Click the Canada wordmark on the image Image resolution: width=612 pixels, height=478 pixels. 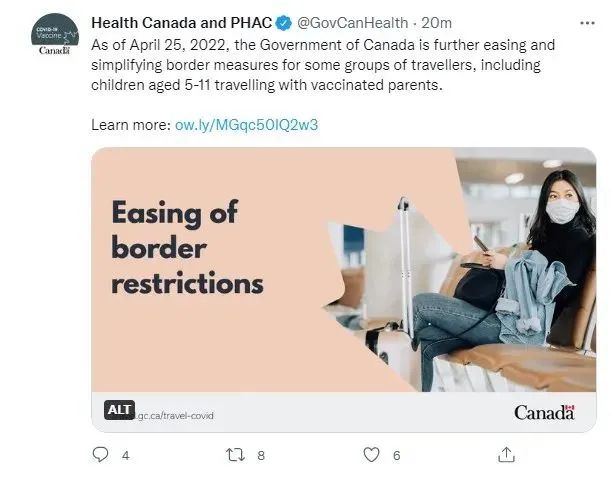click(x=544, y=412)
